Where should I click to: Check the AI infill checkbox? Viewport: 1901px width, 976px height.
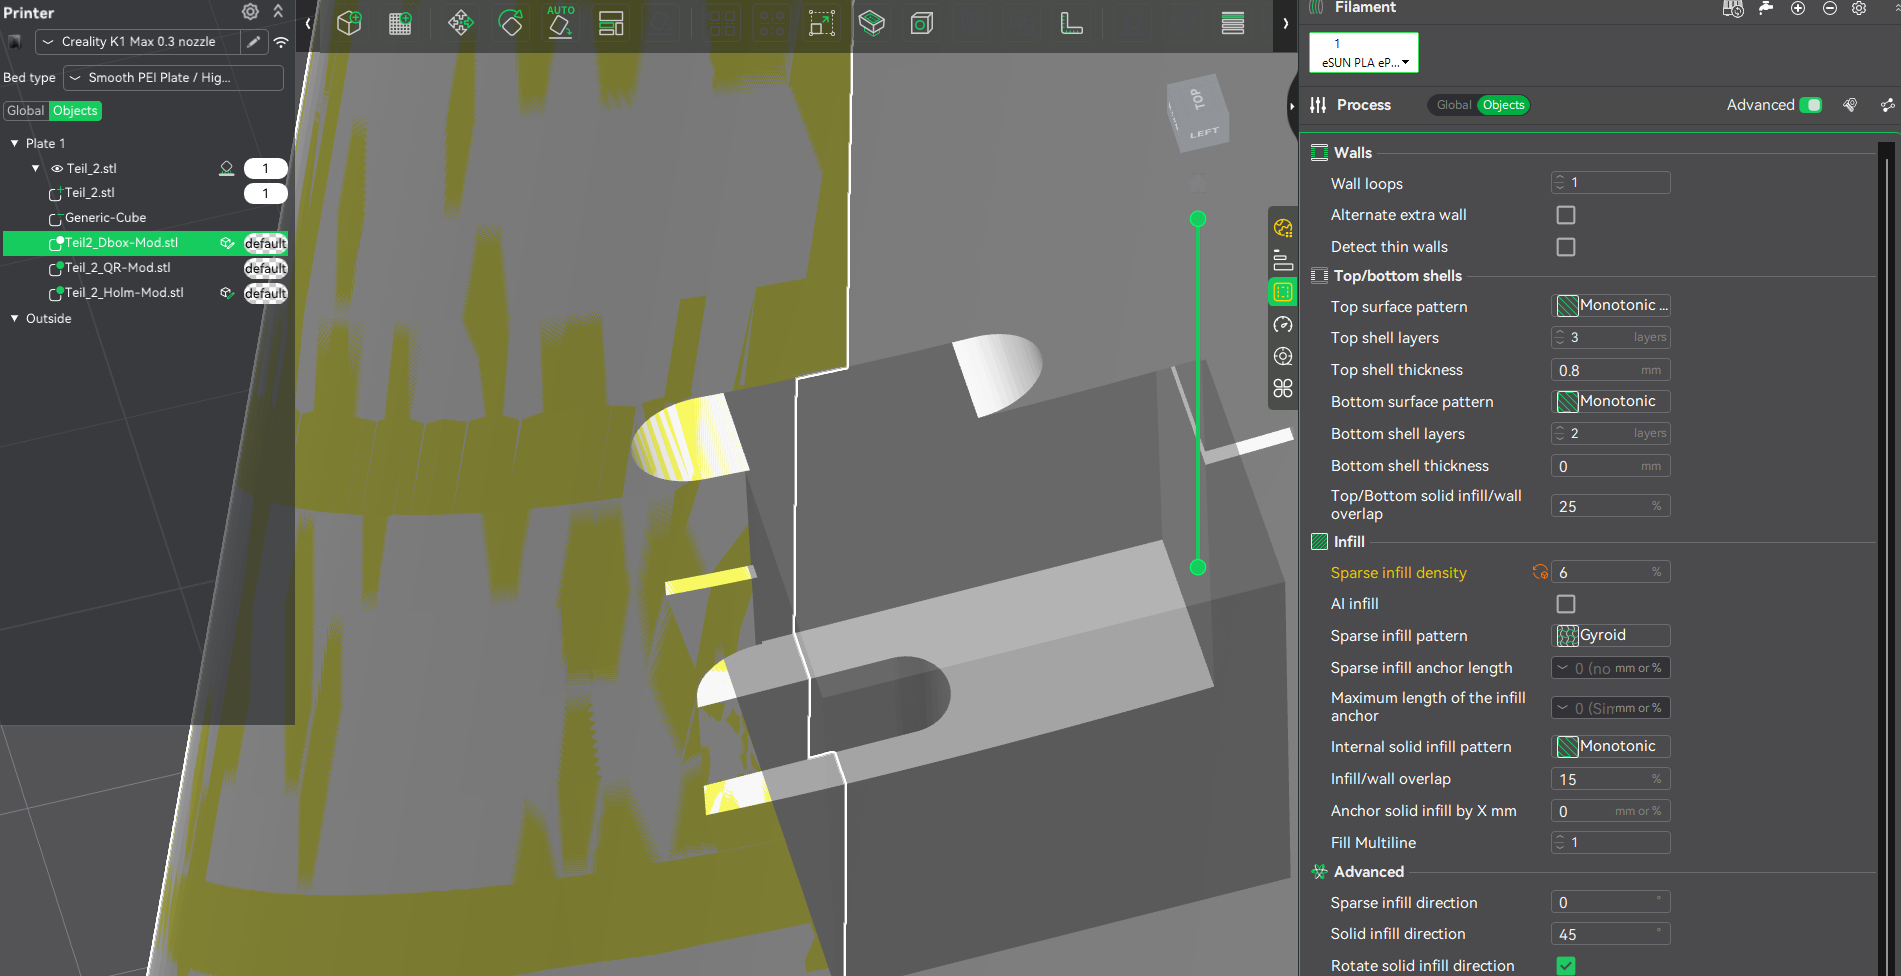click(x=1566, y=604)
